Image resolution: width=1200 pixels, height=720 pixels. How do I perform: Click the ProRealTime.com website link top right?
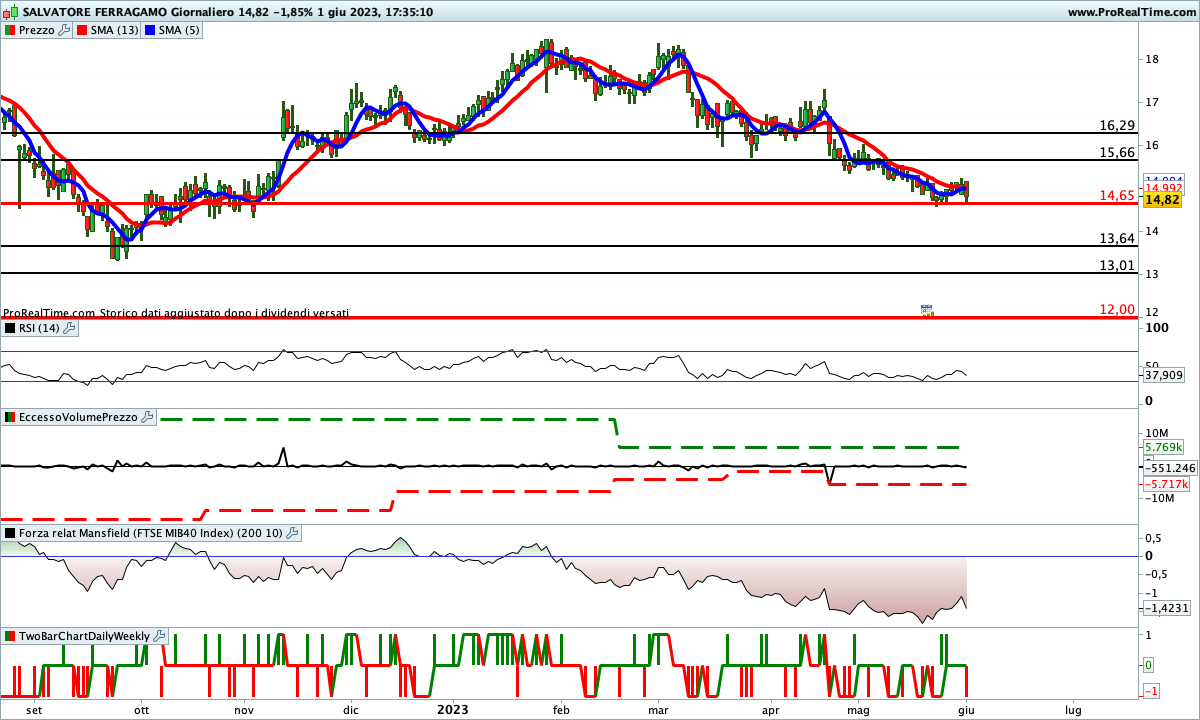pyautogui.click(x=1130, y=13)
